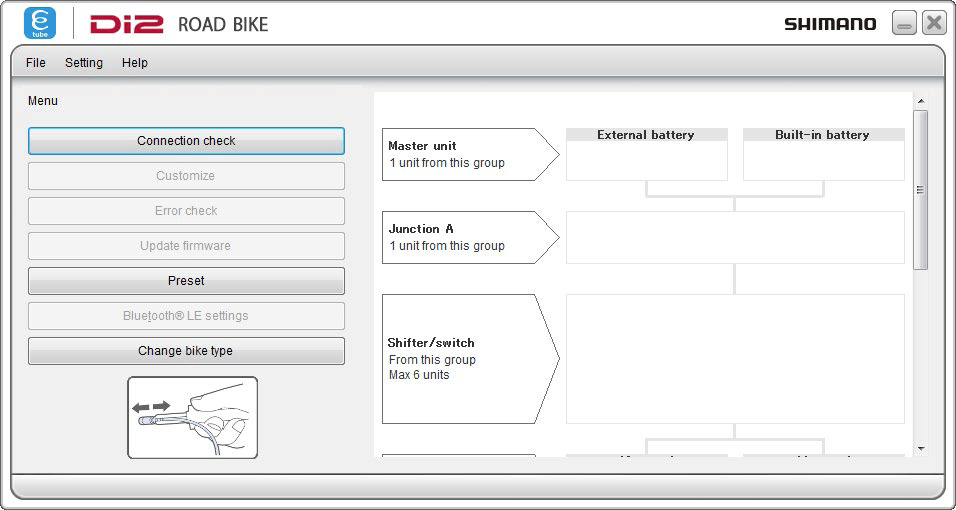The height and width of the screenshot is (510, 956).
Task: Click the 'Max 6 units' text
Action: click(419, 375)
